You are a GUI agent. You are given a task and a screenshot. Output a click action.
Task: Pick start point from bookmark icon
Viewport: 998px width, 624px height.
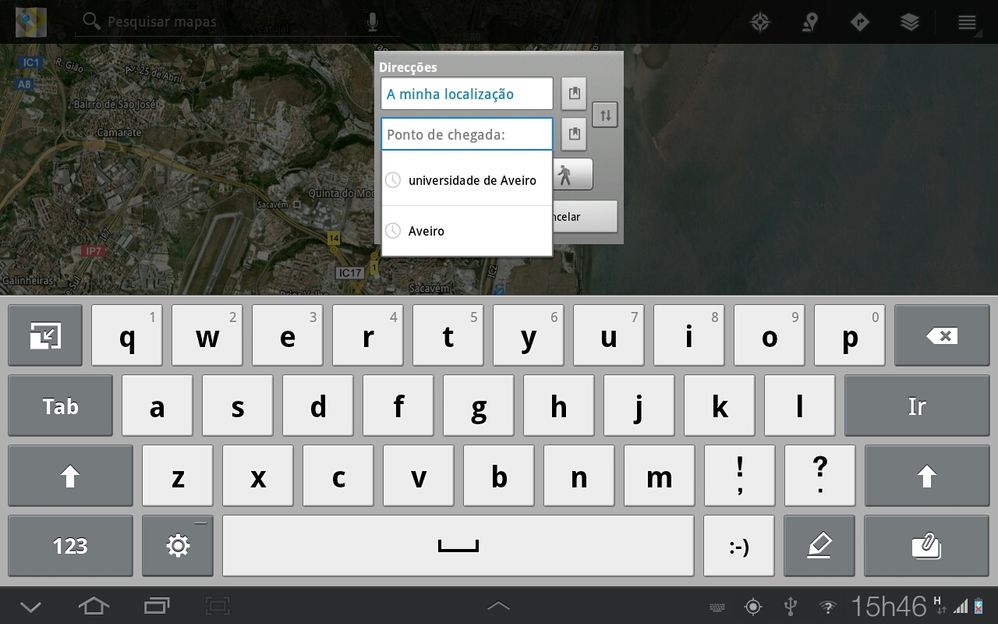pyautogui.click(x=573, y=94)
